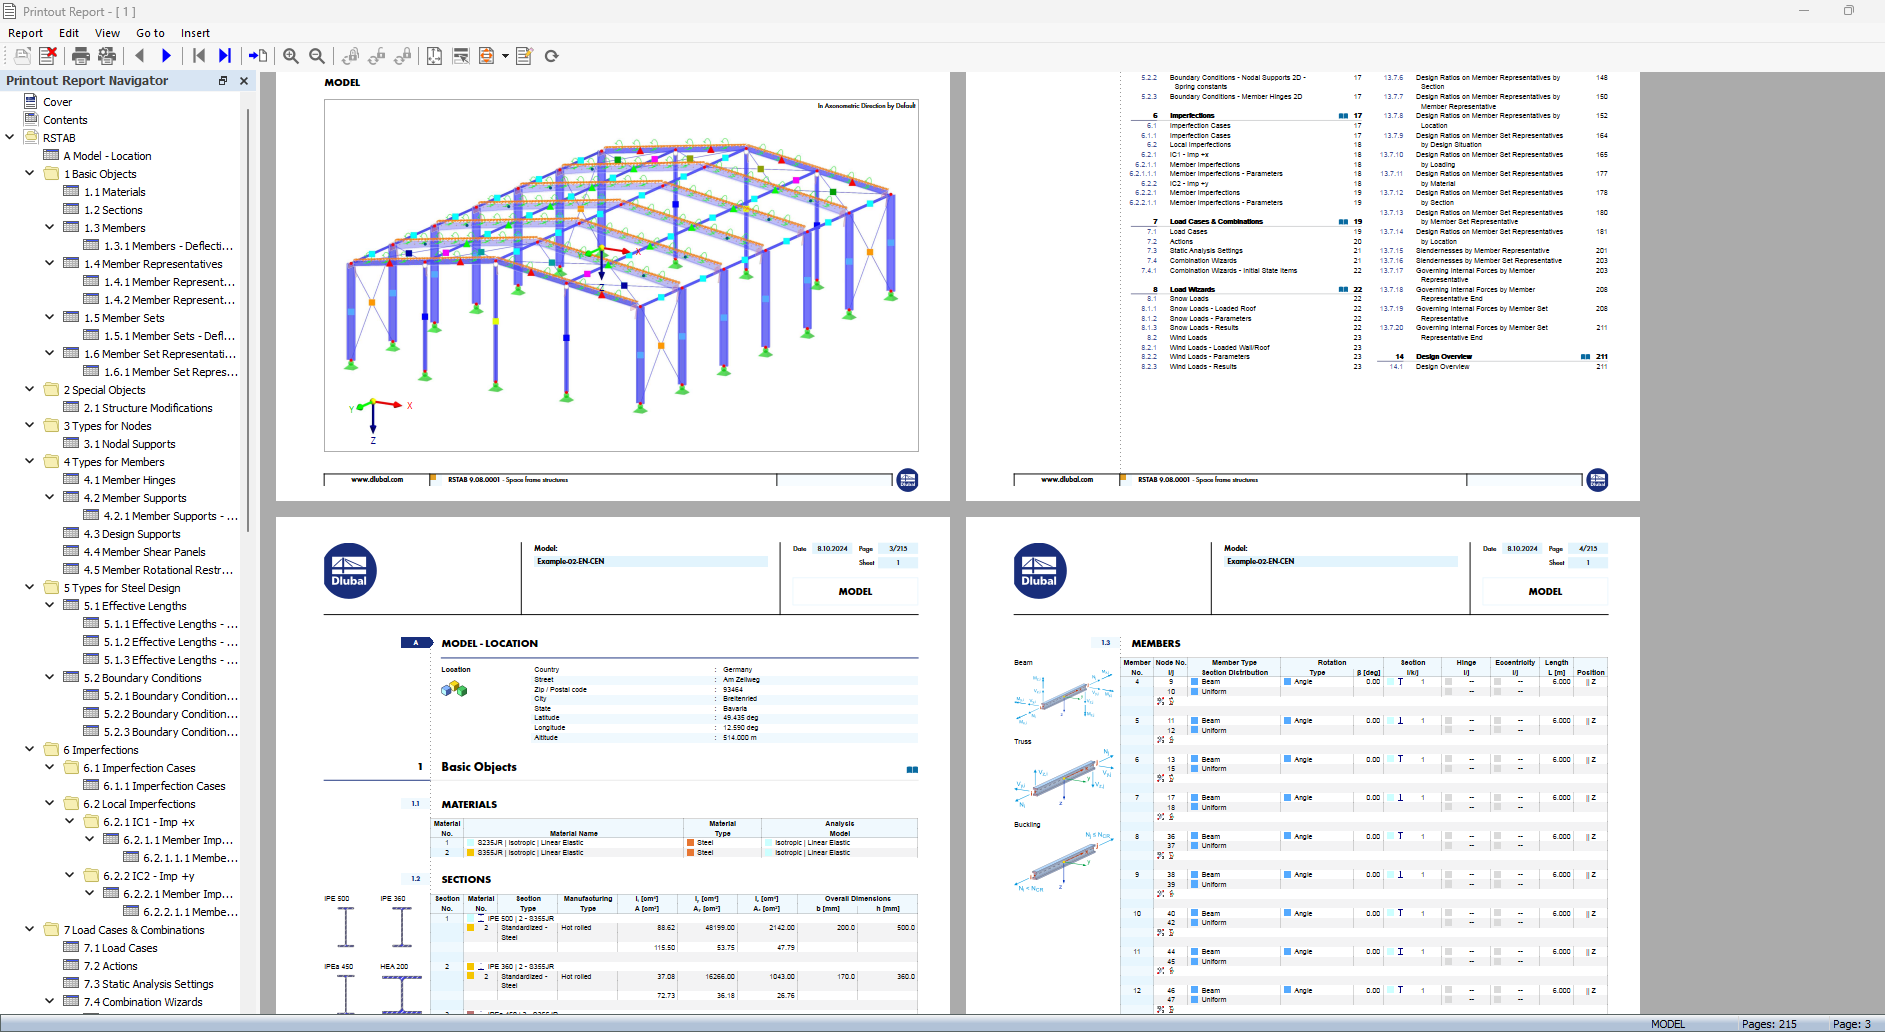Go to next page with blue arrow
This screenshot has height=1032, width=1885.
(x=166, y=56)
